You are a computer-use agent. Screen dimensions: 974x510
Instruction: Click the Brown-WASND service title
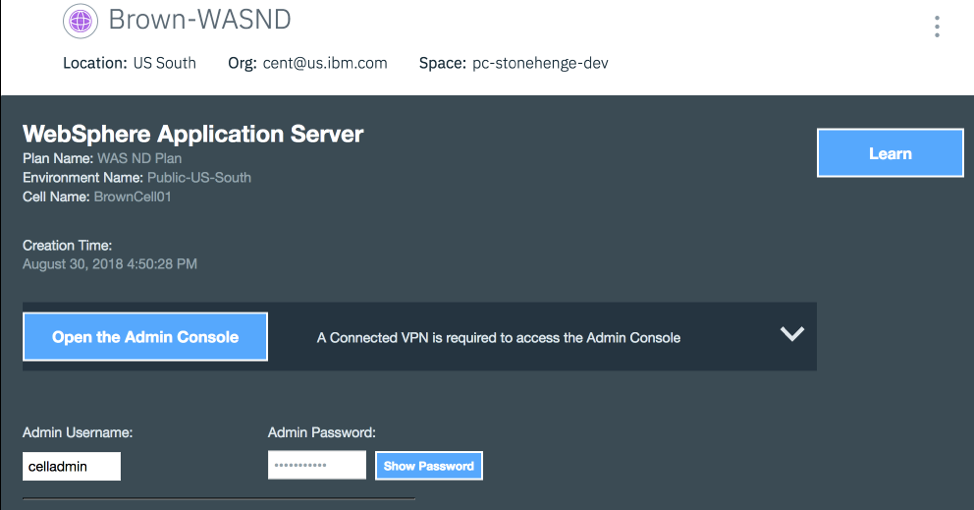[199, 20]
